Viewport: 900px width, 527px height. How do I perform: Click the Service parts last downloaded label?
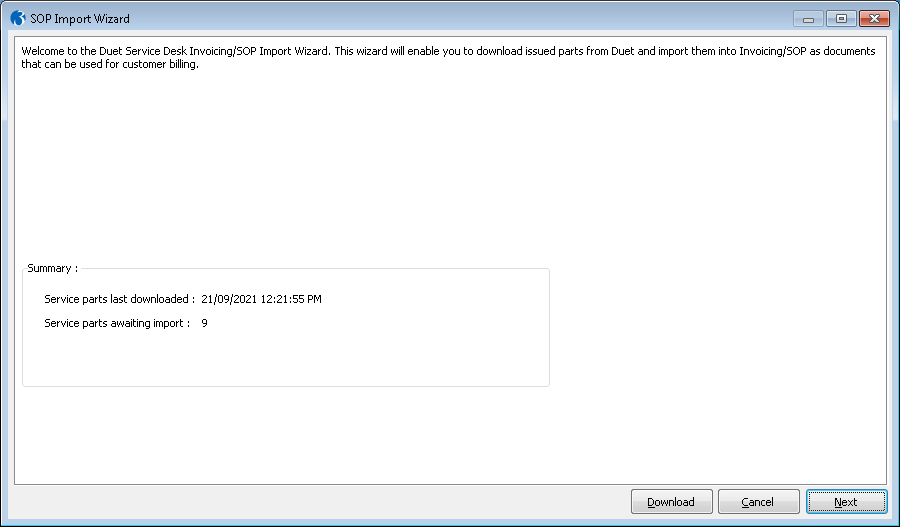point(119,299)
